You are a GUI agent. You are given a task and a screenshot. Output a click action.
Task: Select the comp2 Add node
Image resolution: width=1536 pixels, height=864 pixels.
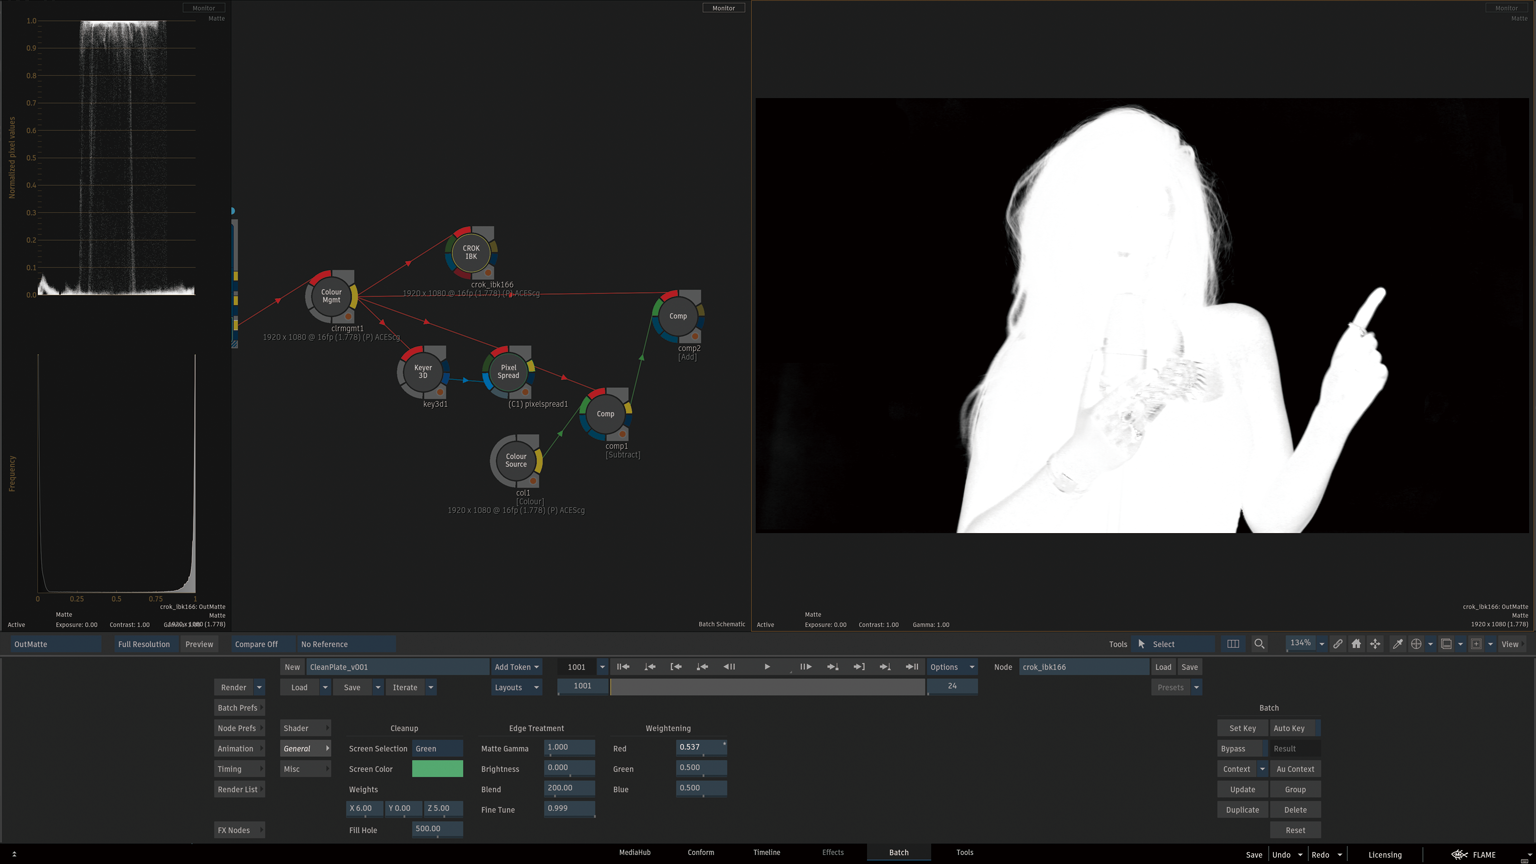pos(678,316)
